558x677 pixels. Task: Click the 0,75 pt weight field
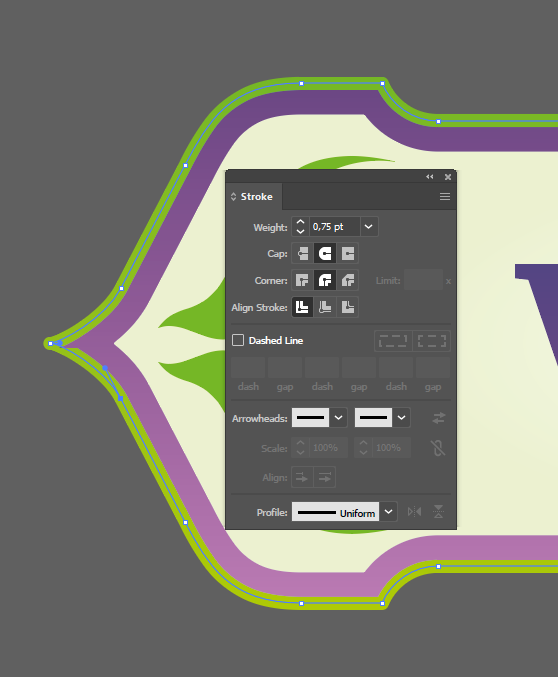[x=335, y=227]
